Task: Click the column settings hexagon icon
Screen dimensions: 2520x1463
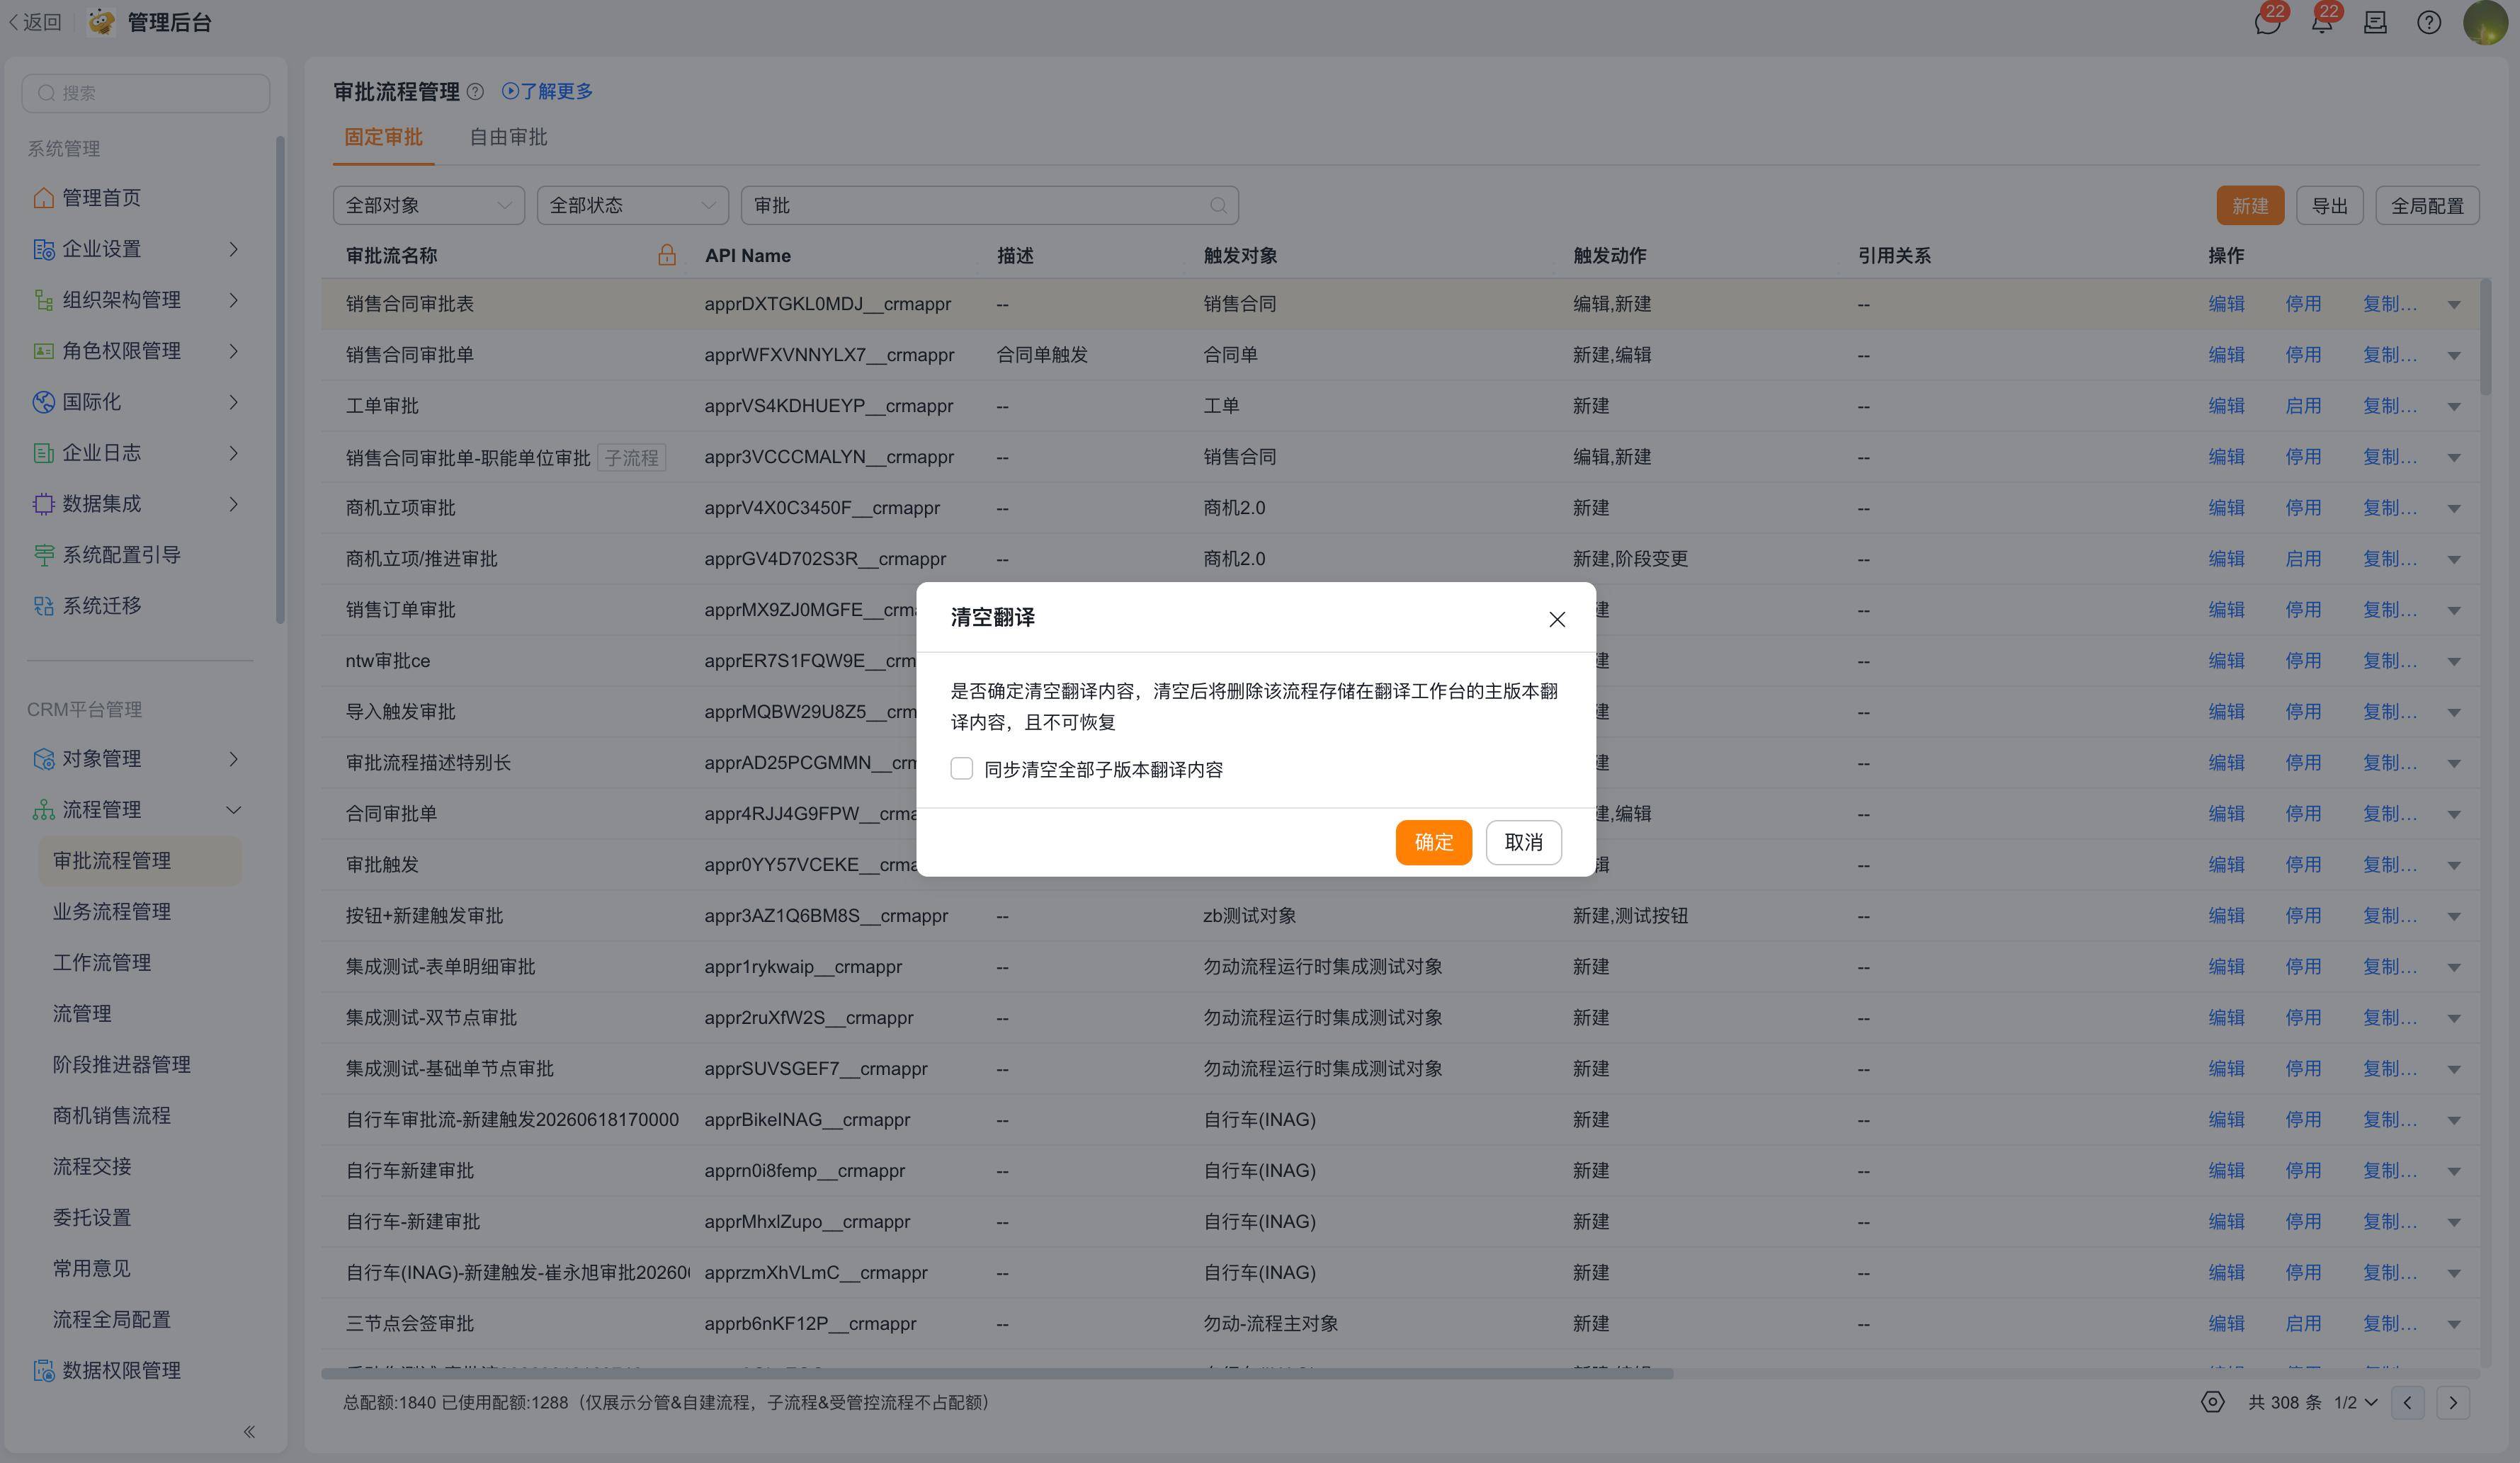Action: click(x=2212, y=1402)
